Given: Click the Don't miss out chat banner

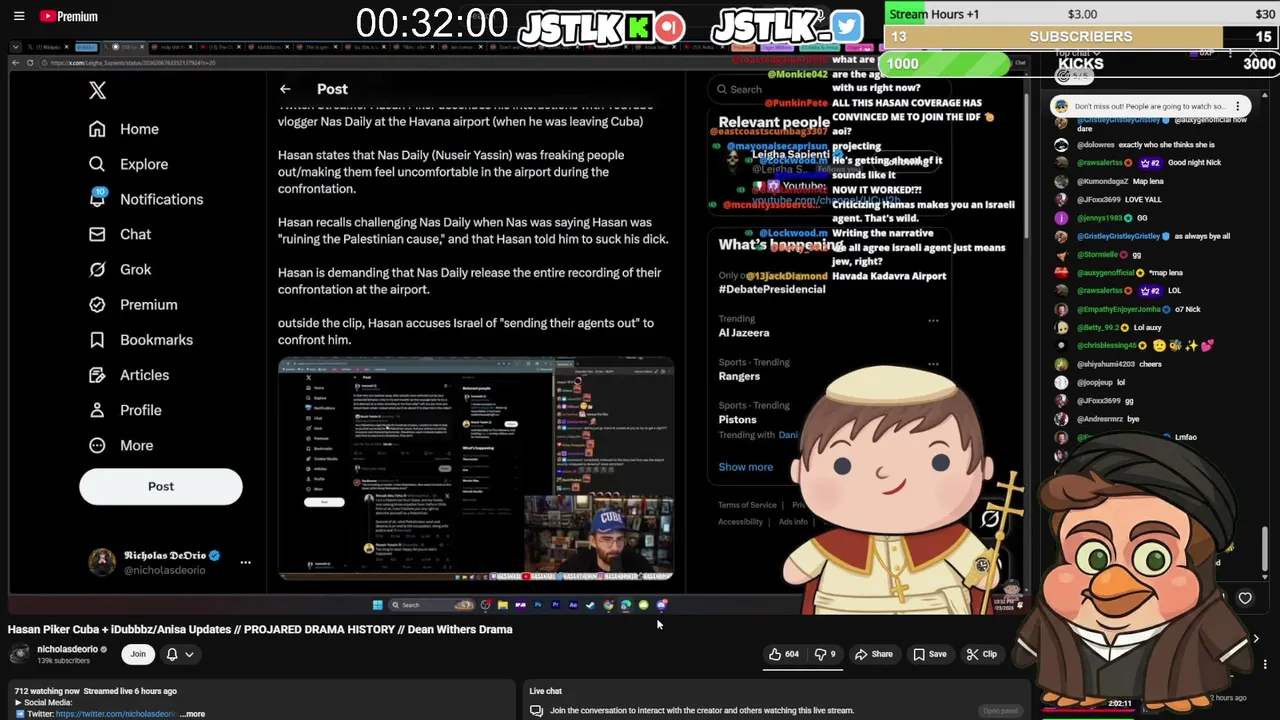Looking at the screenshot, I should coord(1149,106).
